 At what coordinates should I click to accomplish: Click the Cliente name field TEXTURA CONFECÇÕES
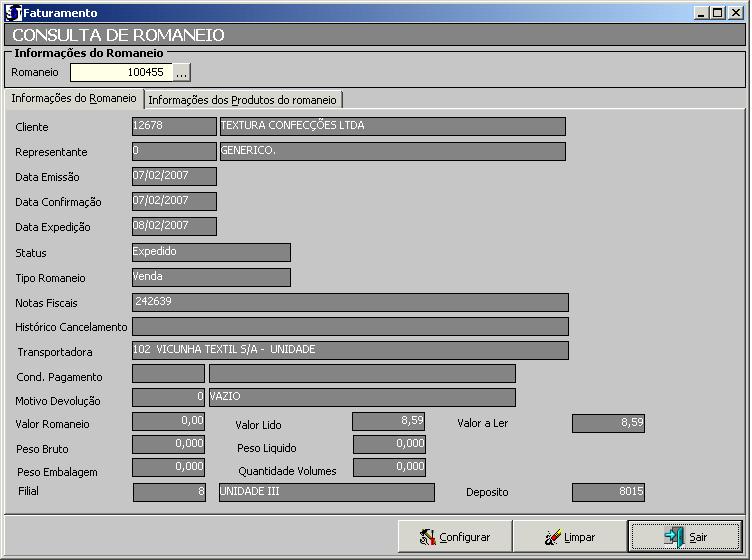[x=392, y=126]
